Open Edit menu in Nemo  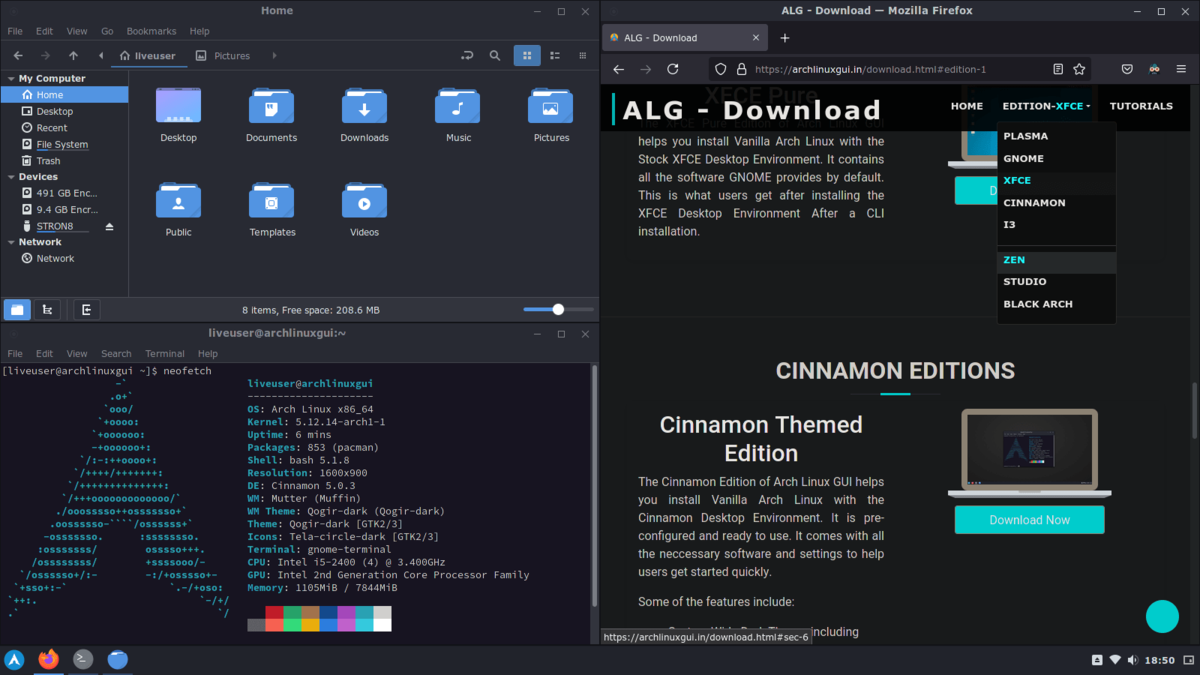click(44, 32)
